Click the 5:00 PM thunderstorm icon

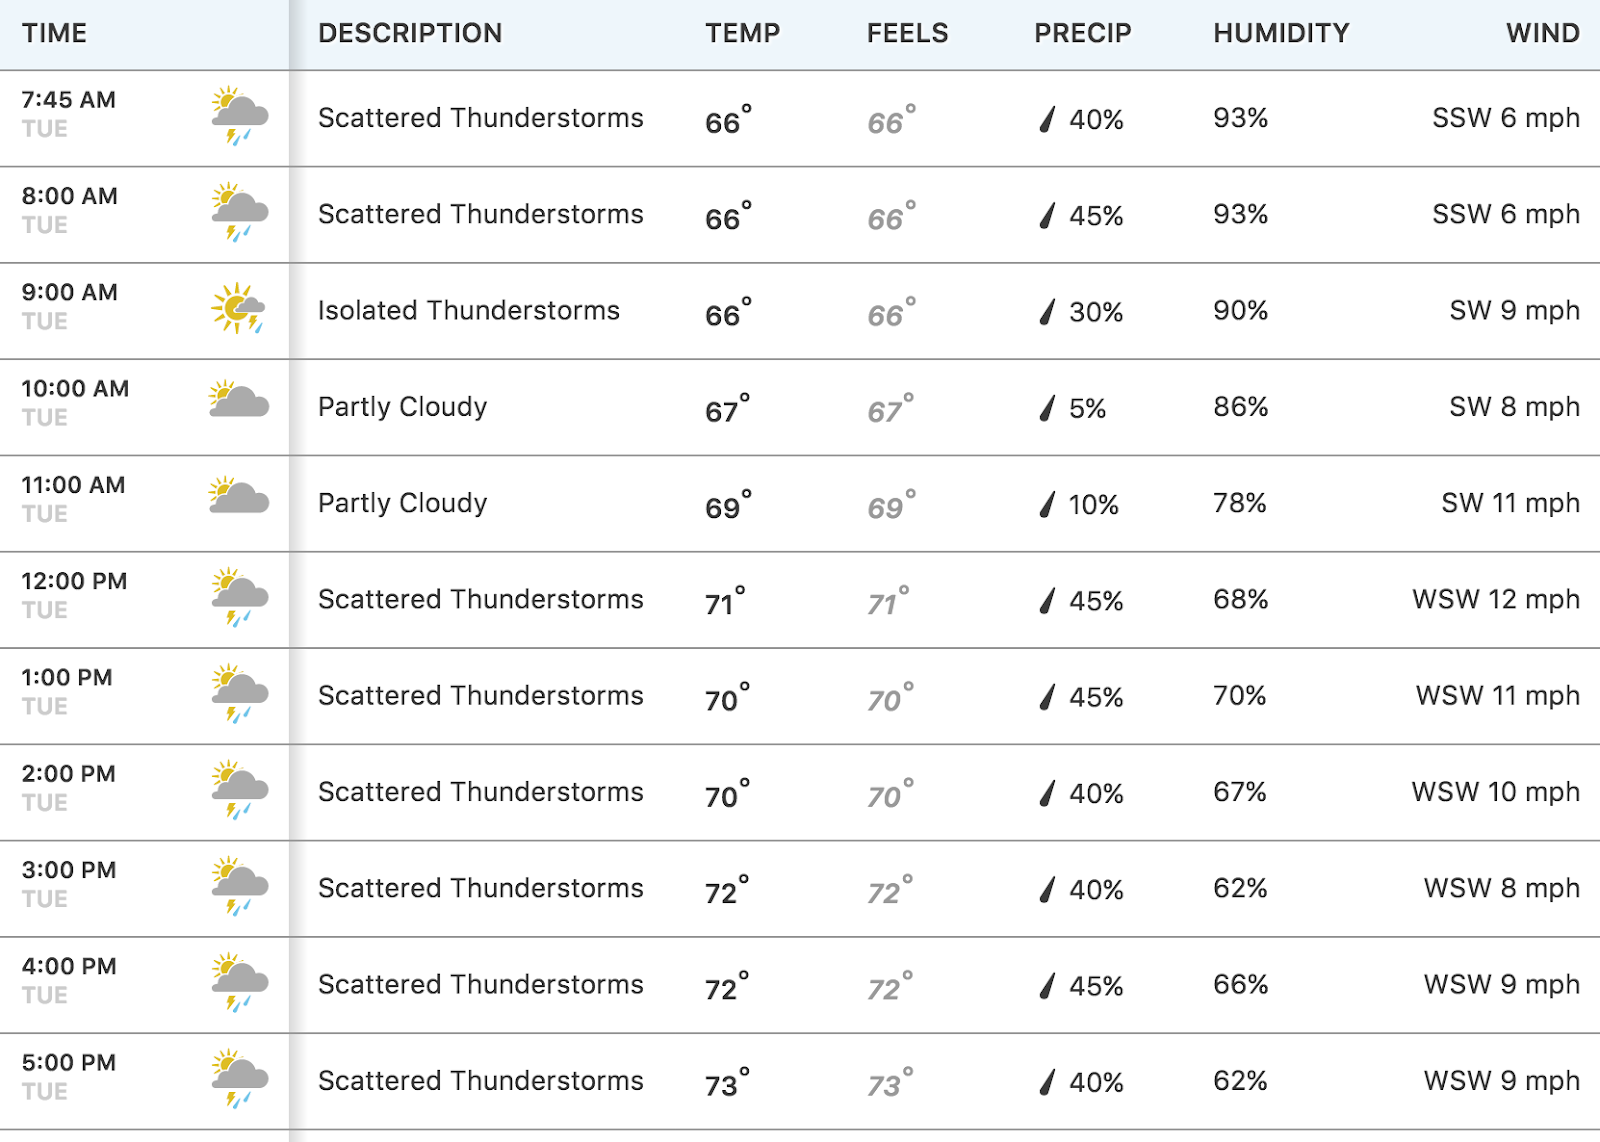pos(239,1078)
